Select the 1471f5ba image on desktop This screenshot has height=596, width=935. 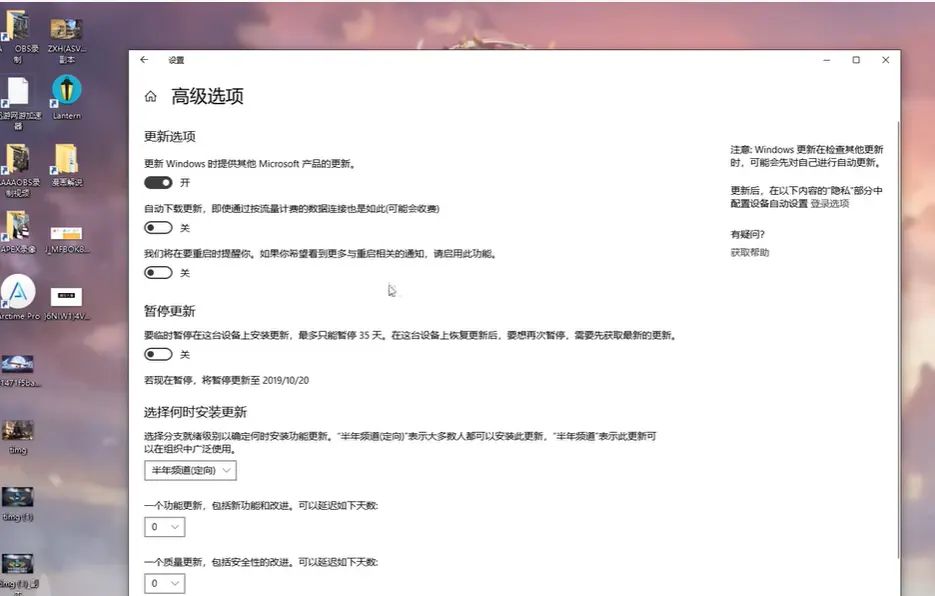click(x=18, y=370)
